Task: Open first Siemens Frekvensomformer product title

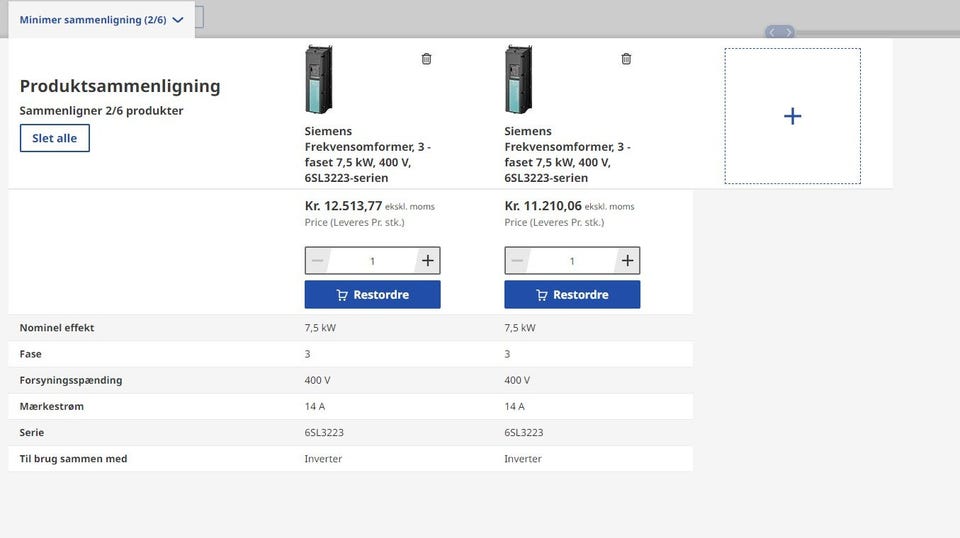Action: coord(368,154)
